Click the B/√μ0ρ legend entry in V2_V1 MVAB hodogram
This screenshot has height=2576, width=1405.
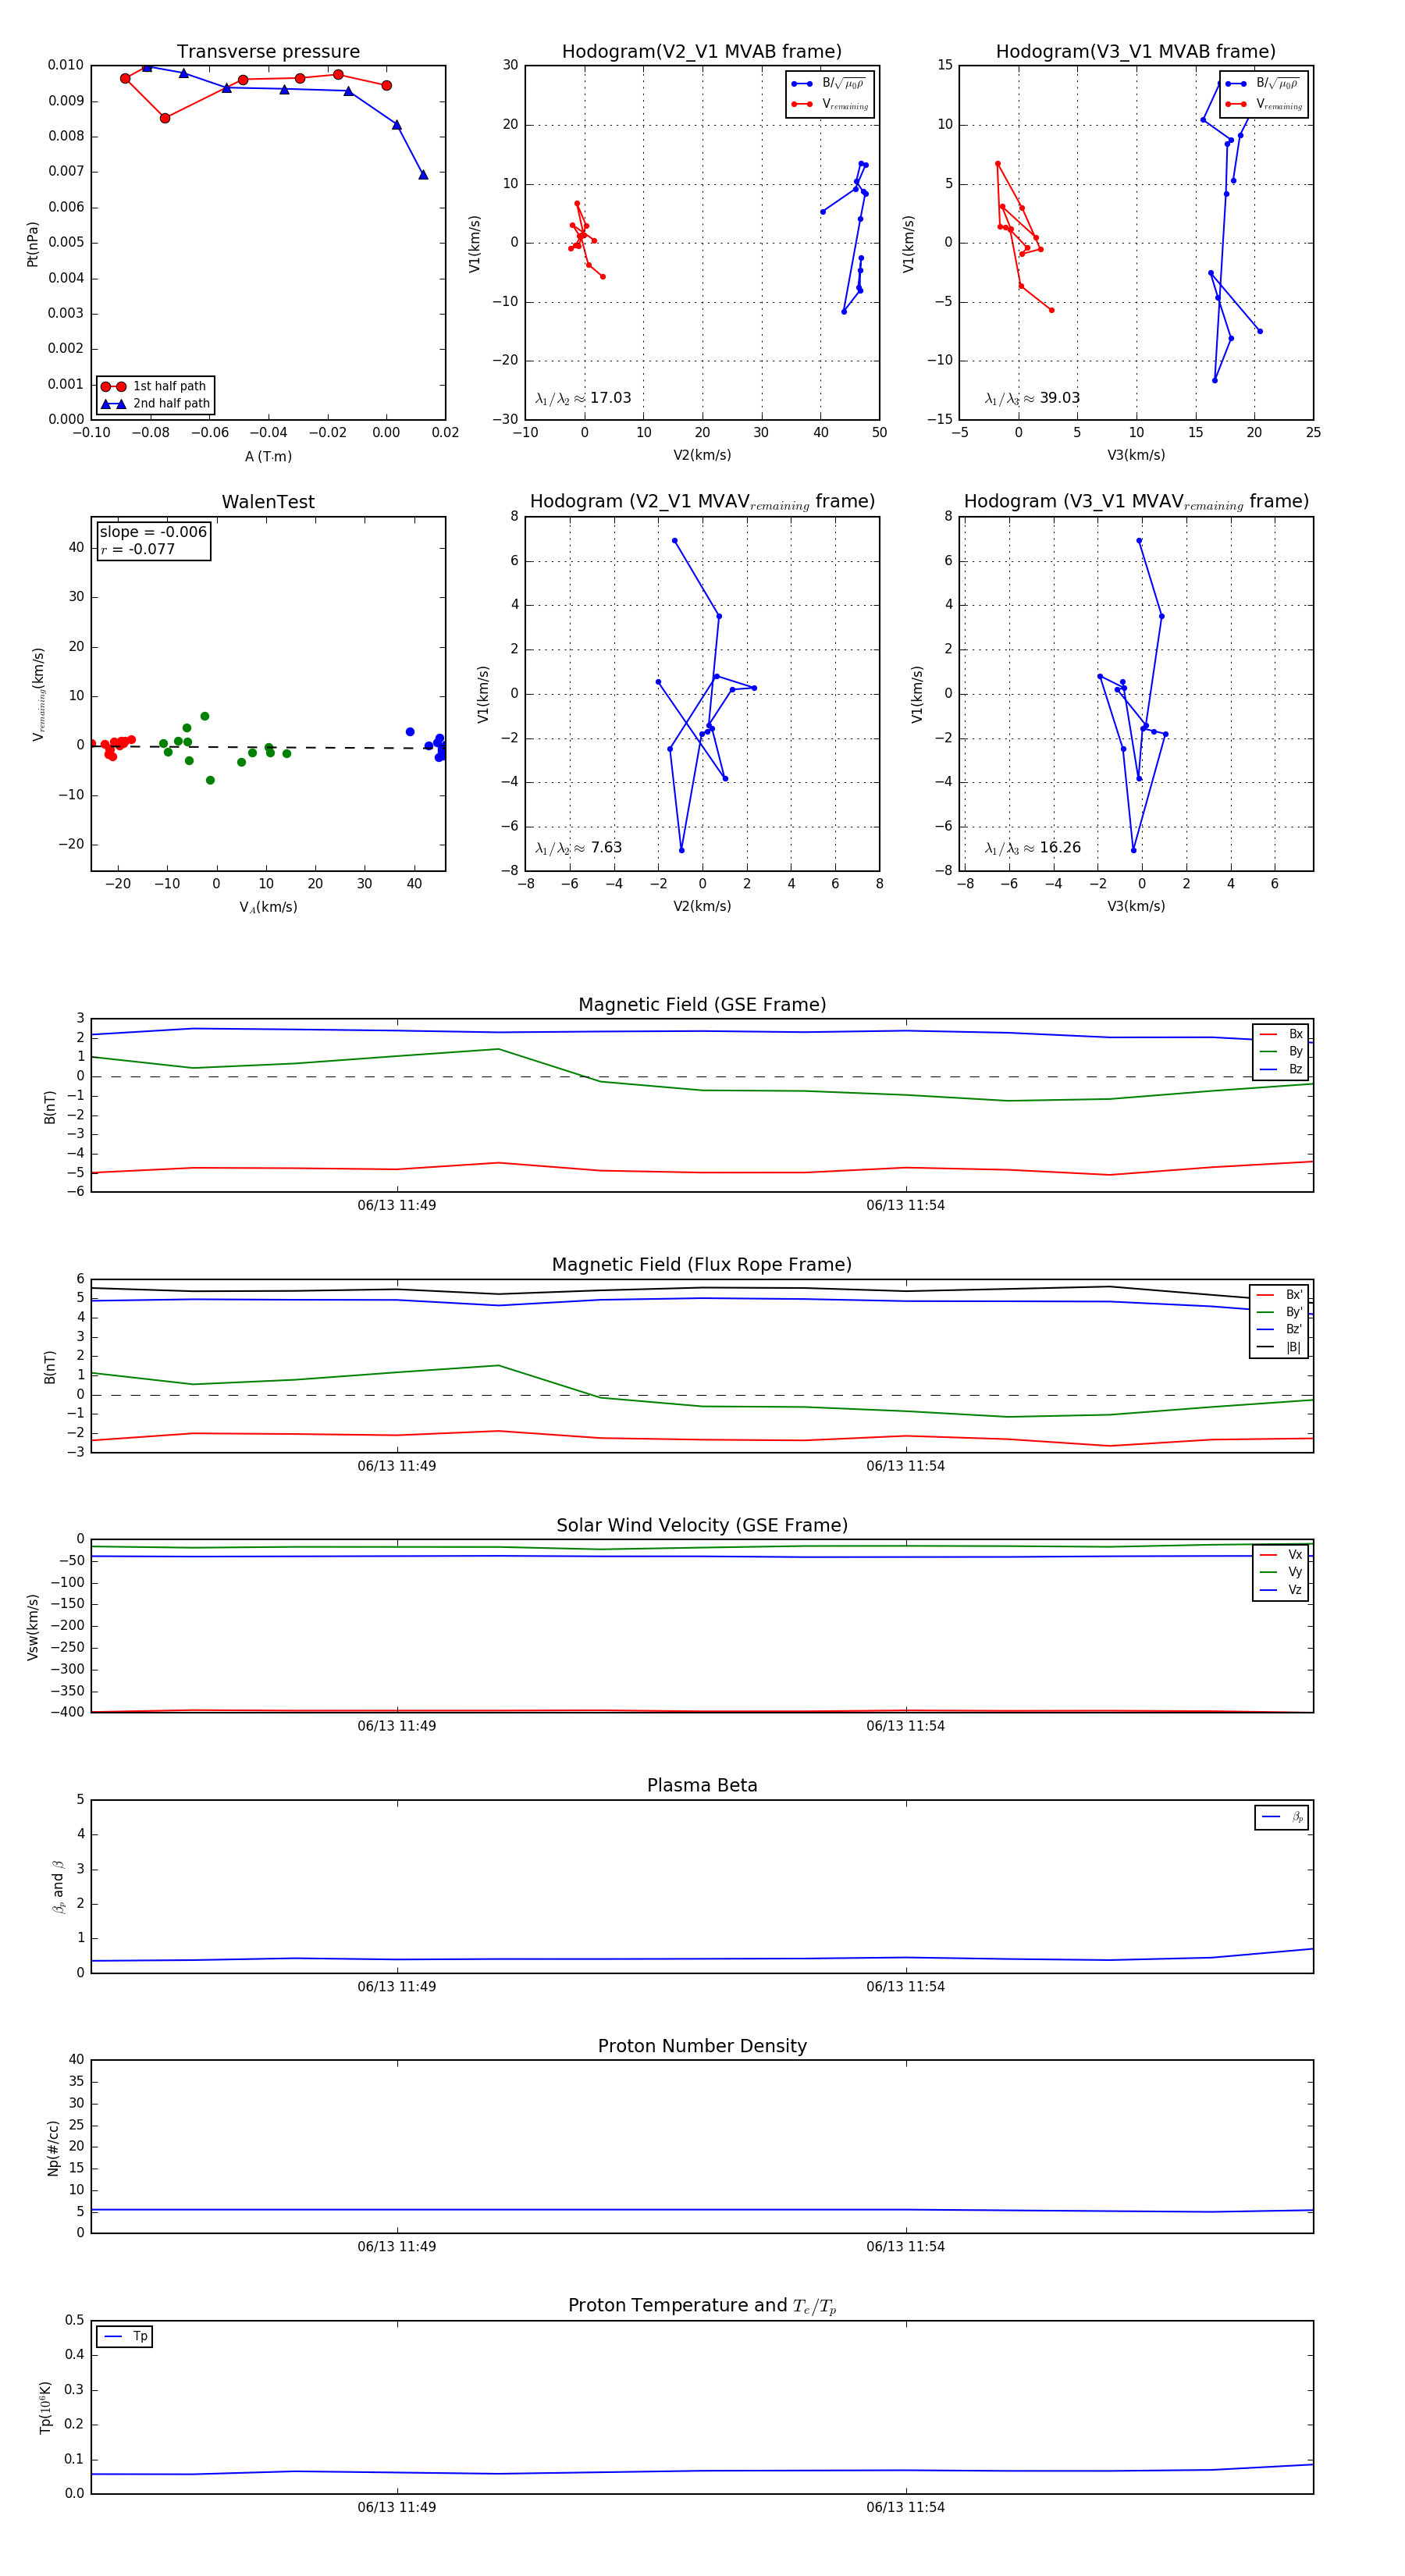(830, 83)
